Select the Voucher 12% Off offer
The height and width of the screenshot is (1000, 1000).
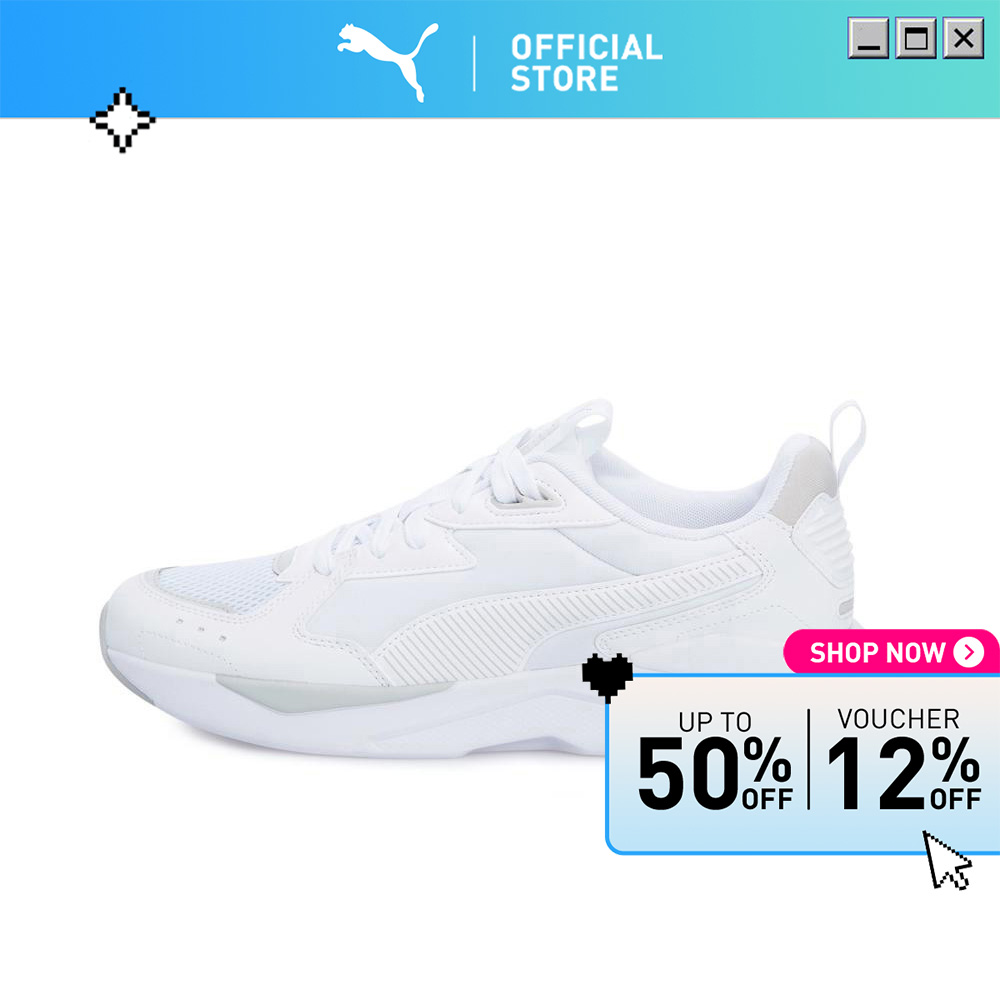(903, 759)
